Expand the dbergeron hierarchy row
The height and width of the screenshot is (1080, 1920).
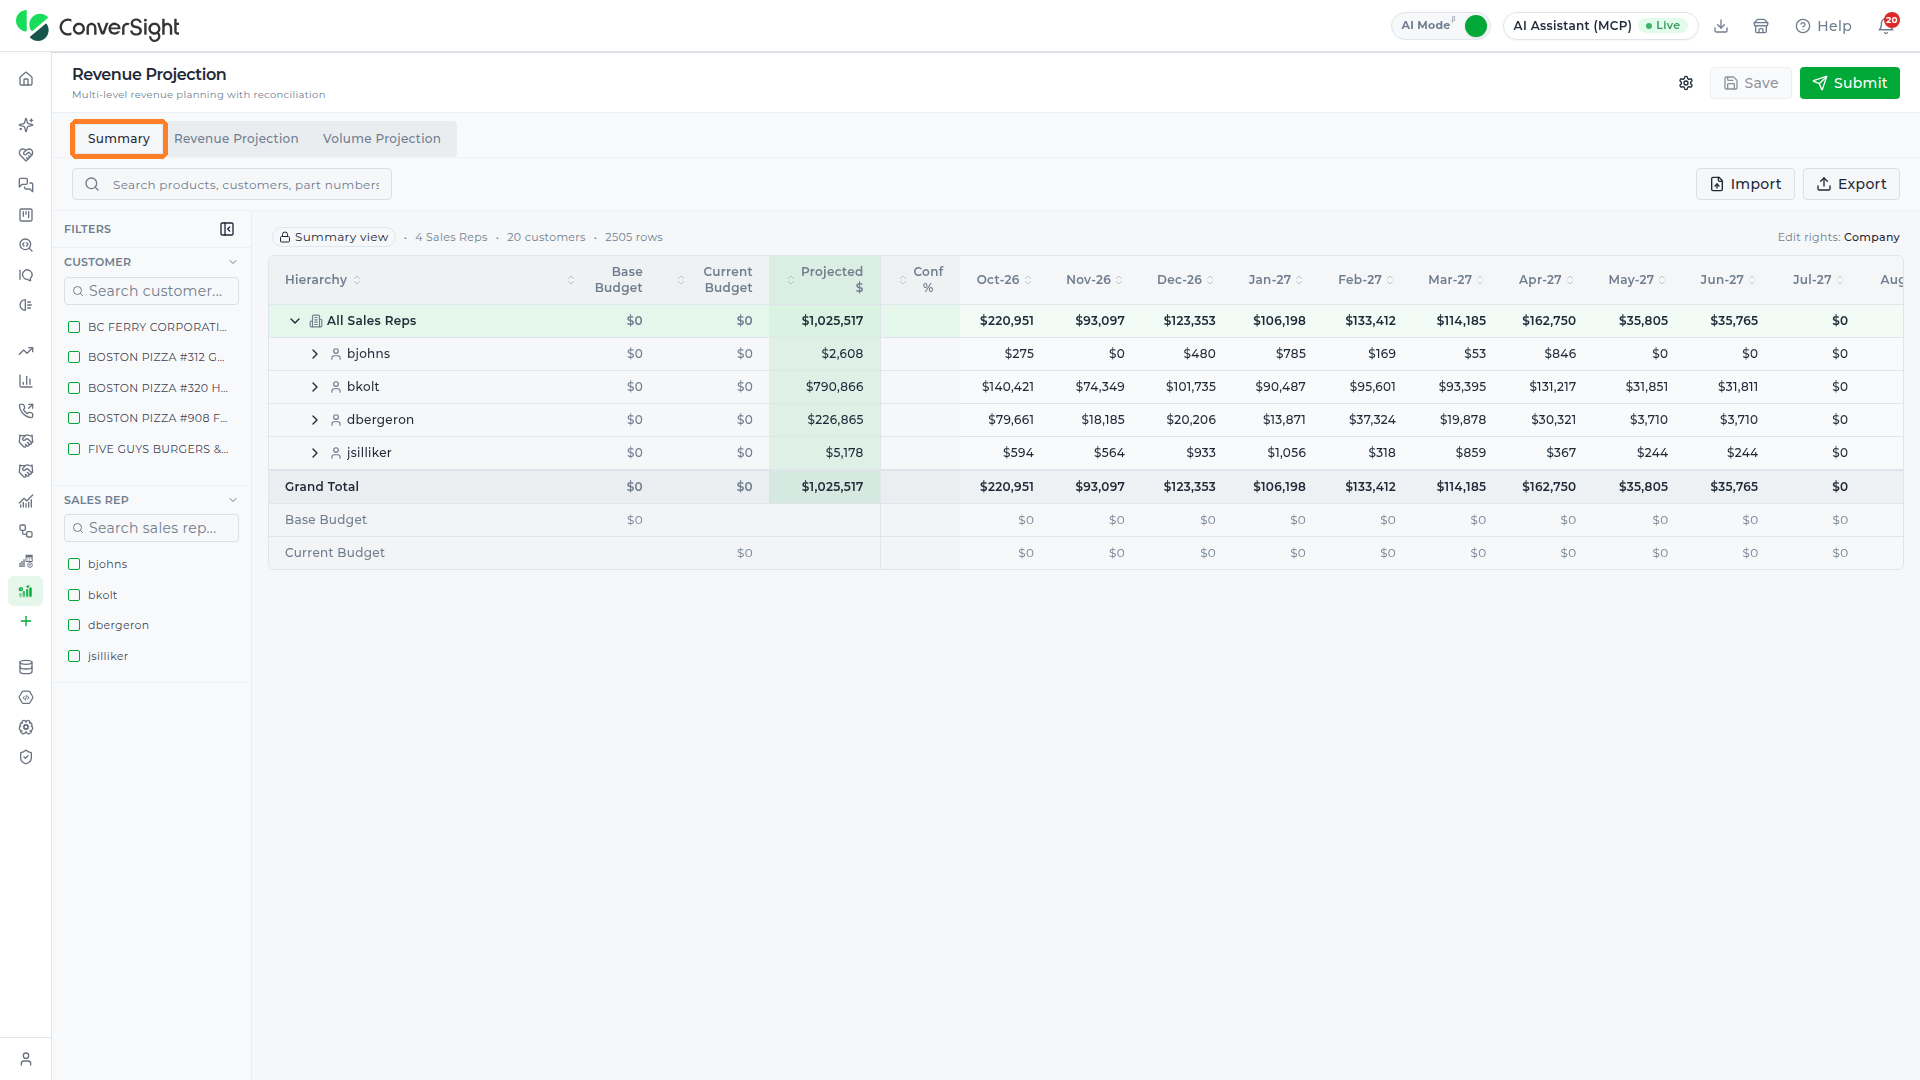coord(314,420)
